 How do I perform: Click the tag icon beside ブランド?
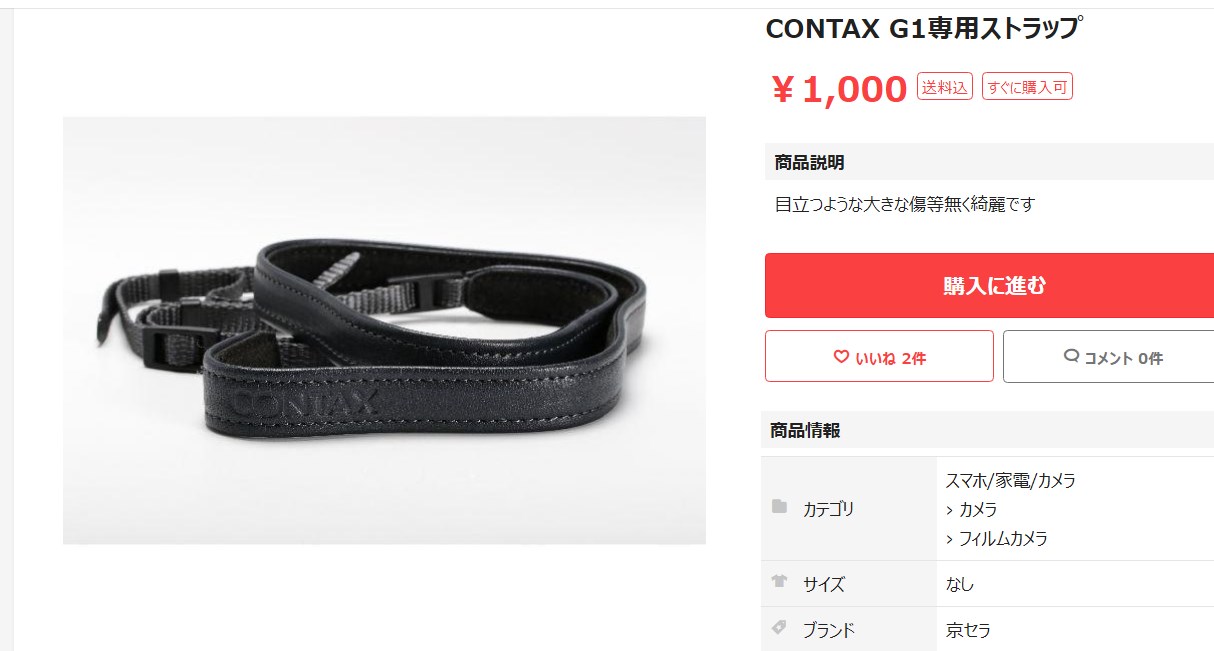[779, 628]
